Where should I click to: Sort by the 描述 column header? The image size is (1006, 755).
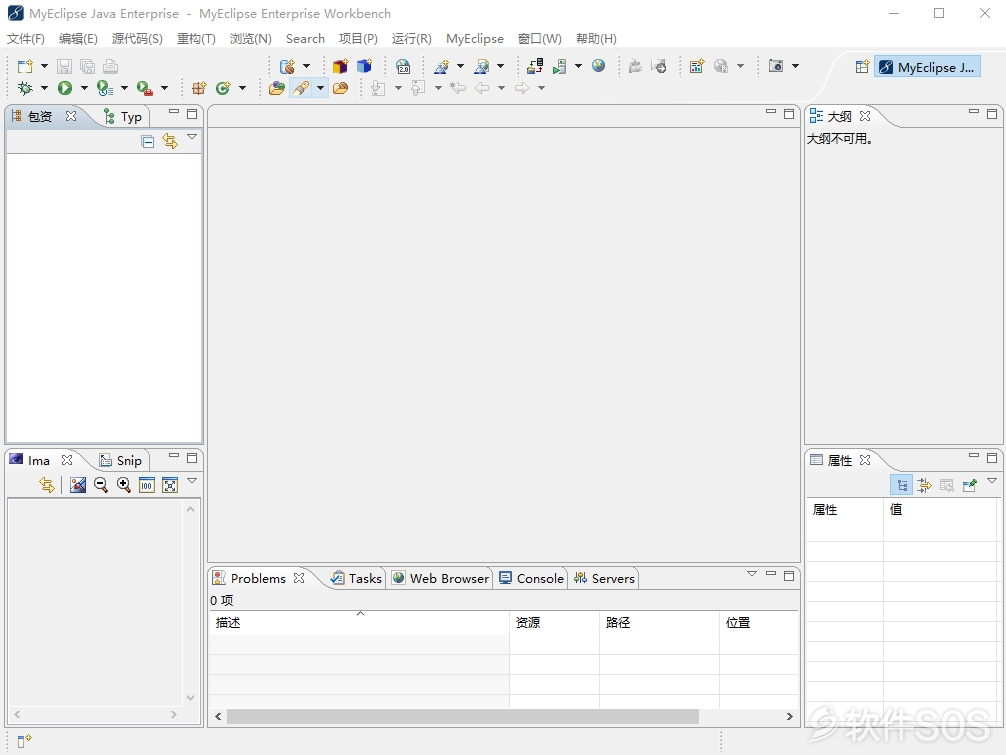pyautogui.click(x=359, y=622)
